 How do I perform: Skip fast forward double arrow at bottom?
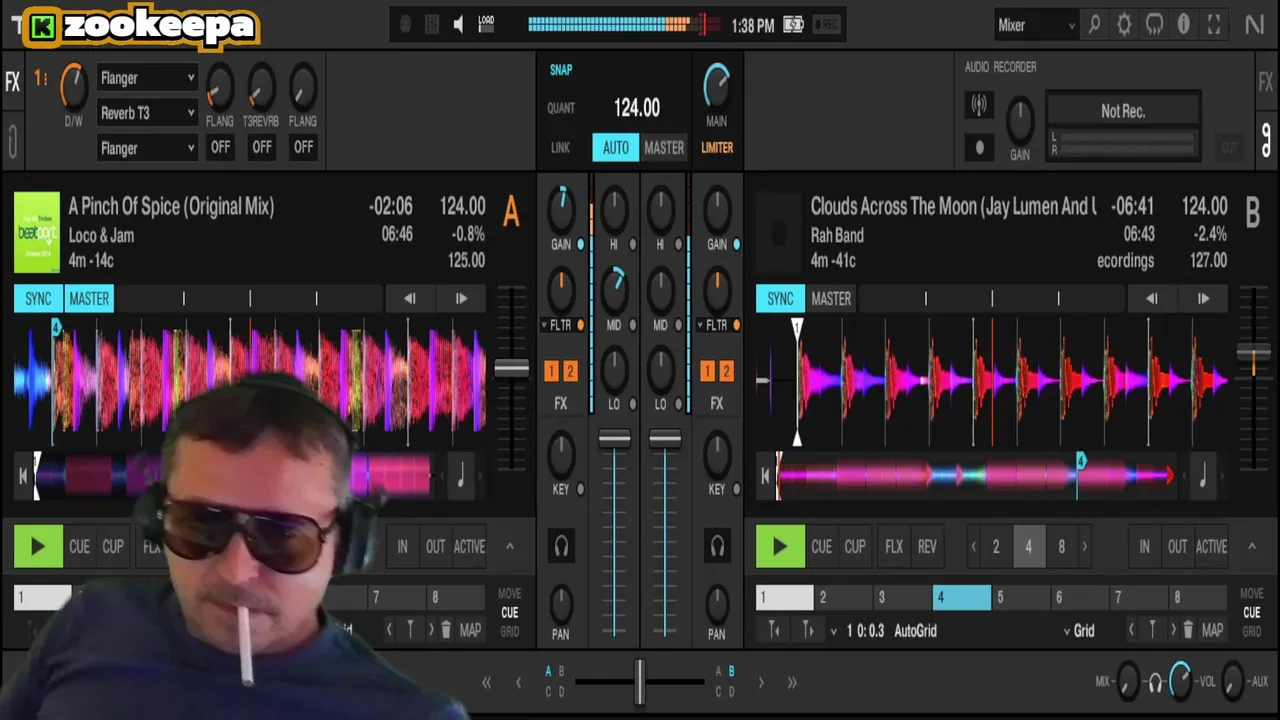coord(791,683)
